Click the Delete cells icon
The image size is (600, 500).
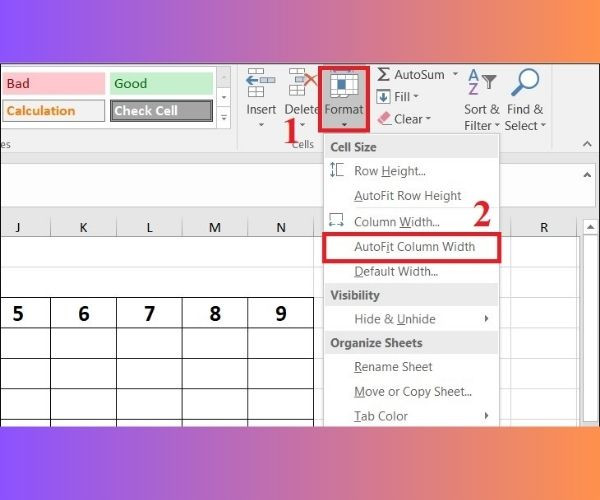pyautogui.click(x=303, y=82)
